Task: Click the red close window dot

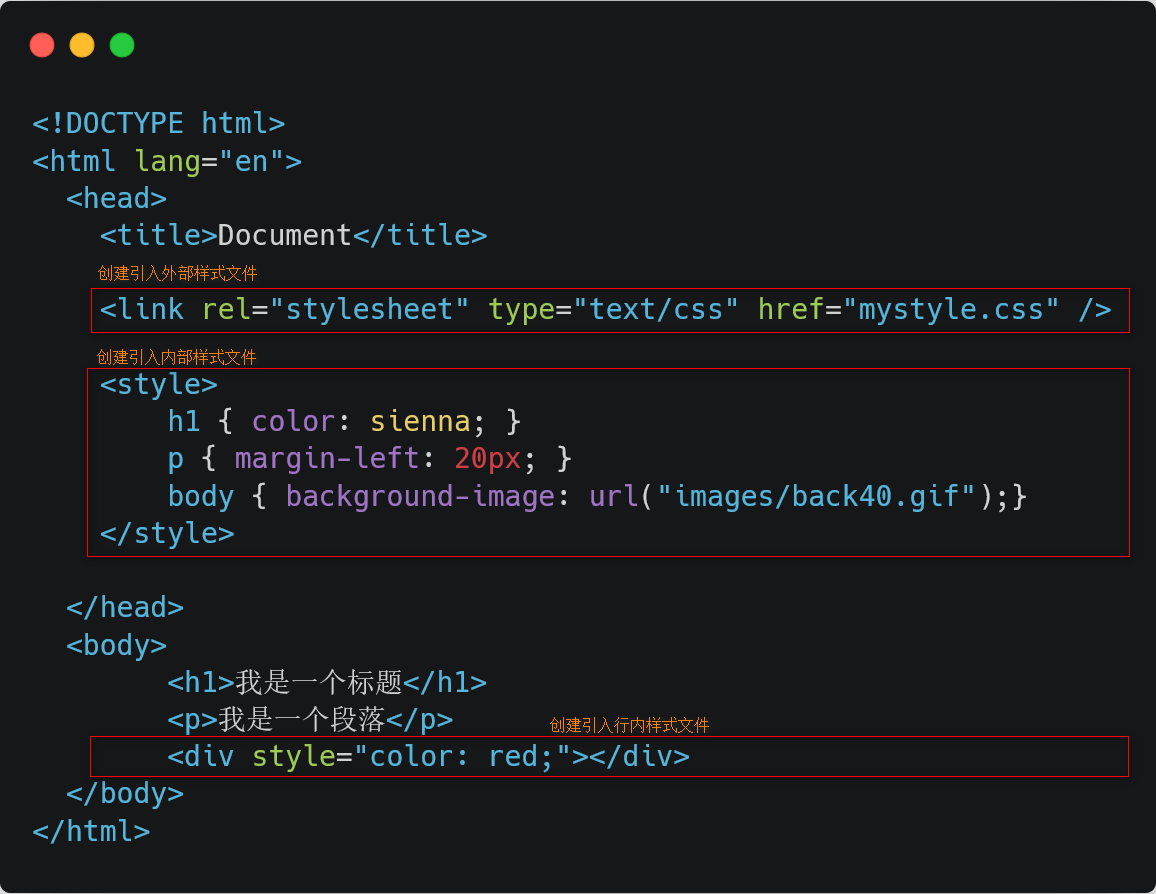Action: coord(42,45)
